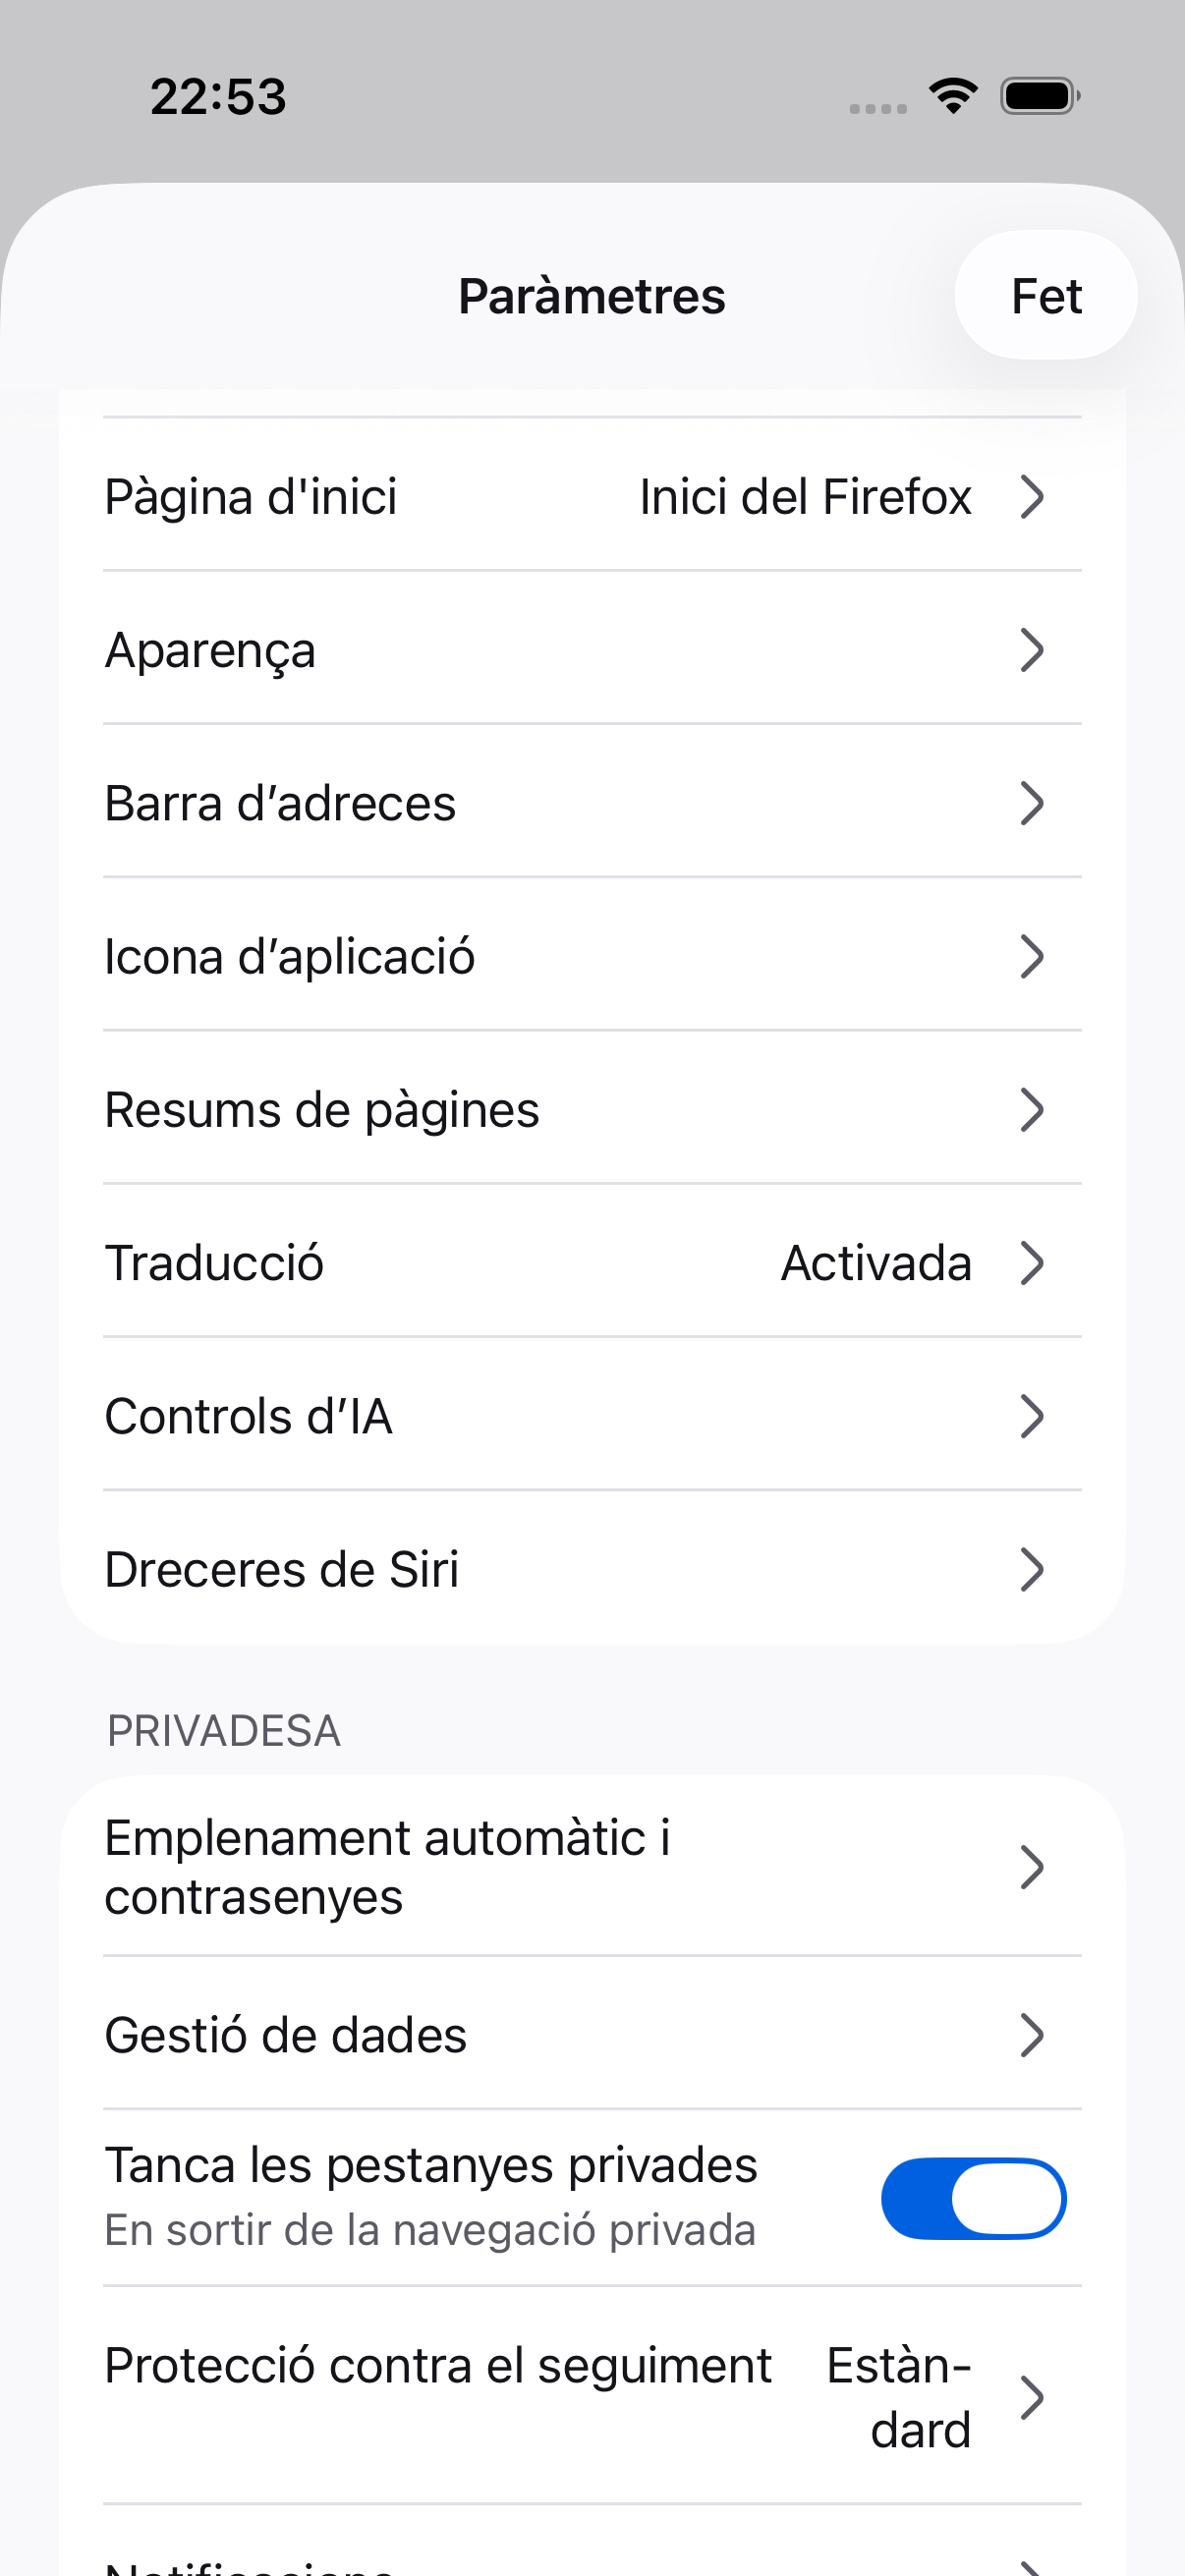Image resolution: width=1185 pixels, height=2576 pixels.
Task: Click the chevron next to Resums de pàgines
Action: 1032,1109
